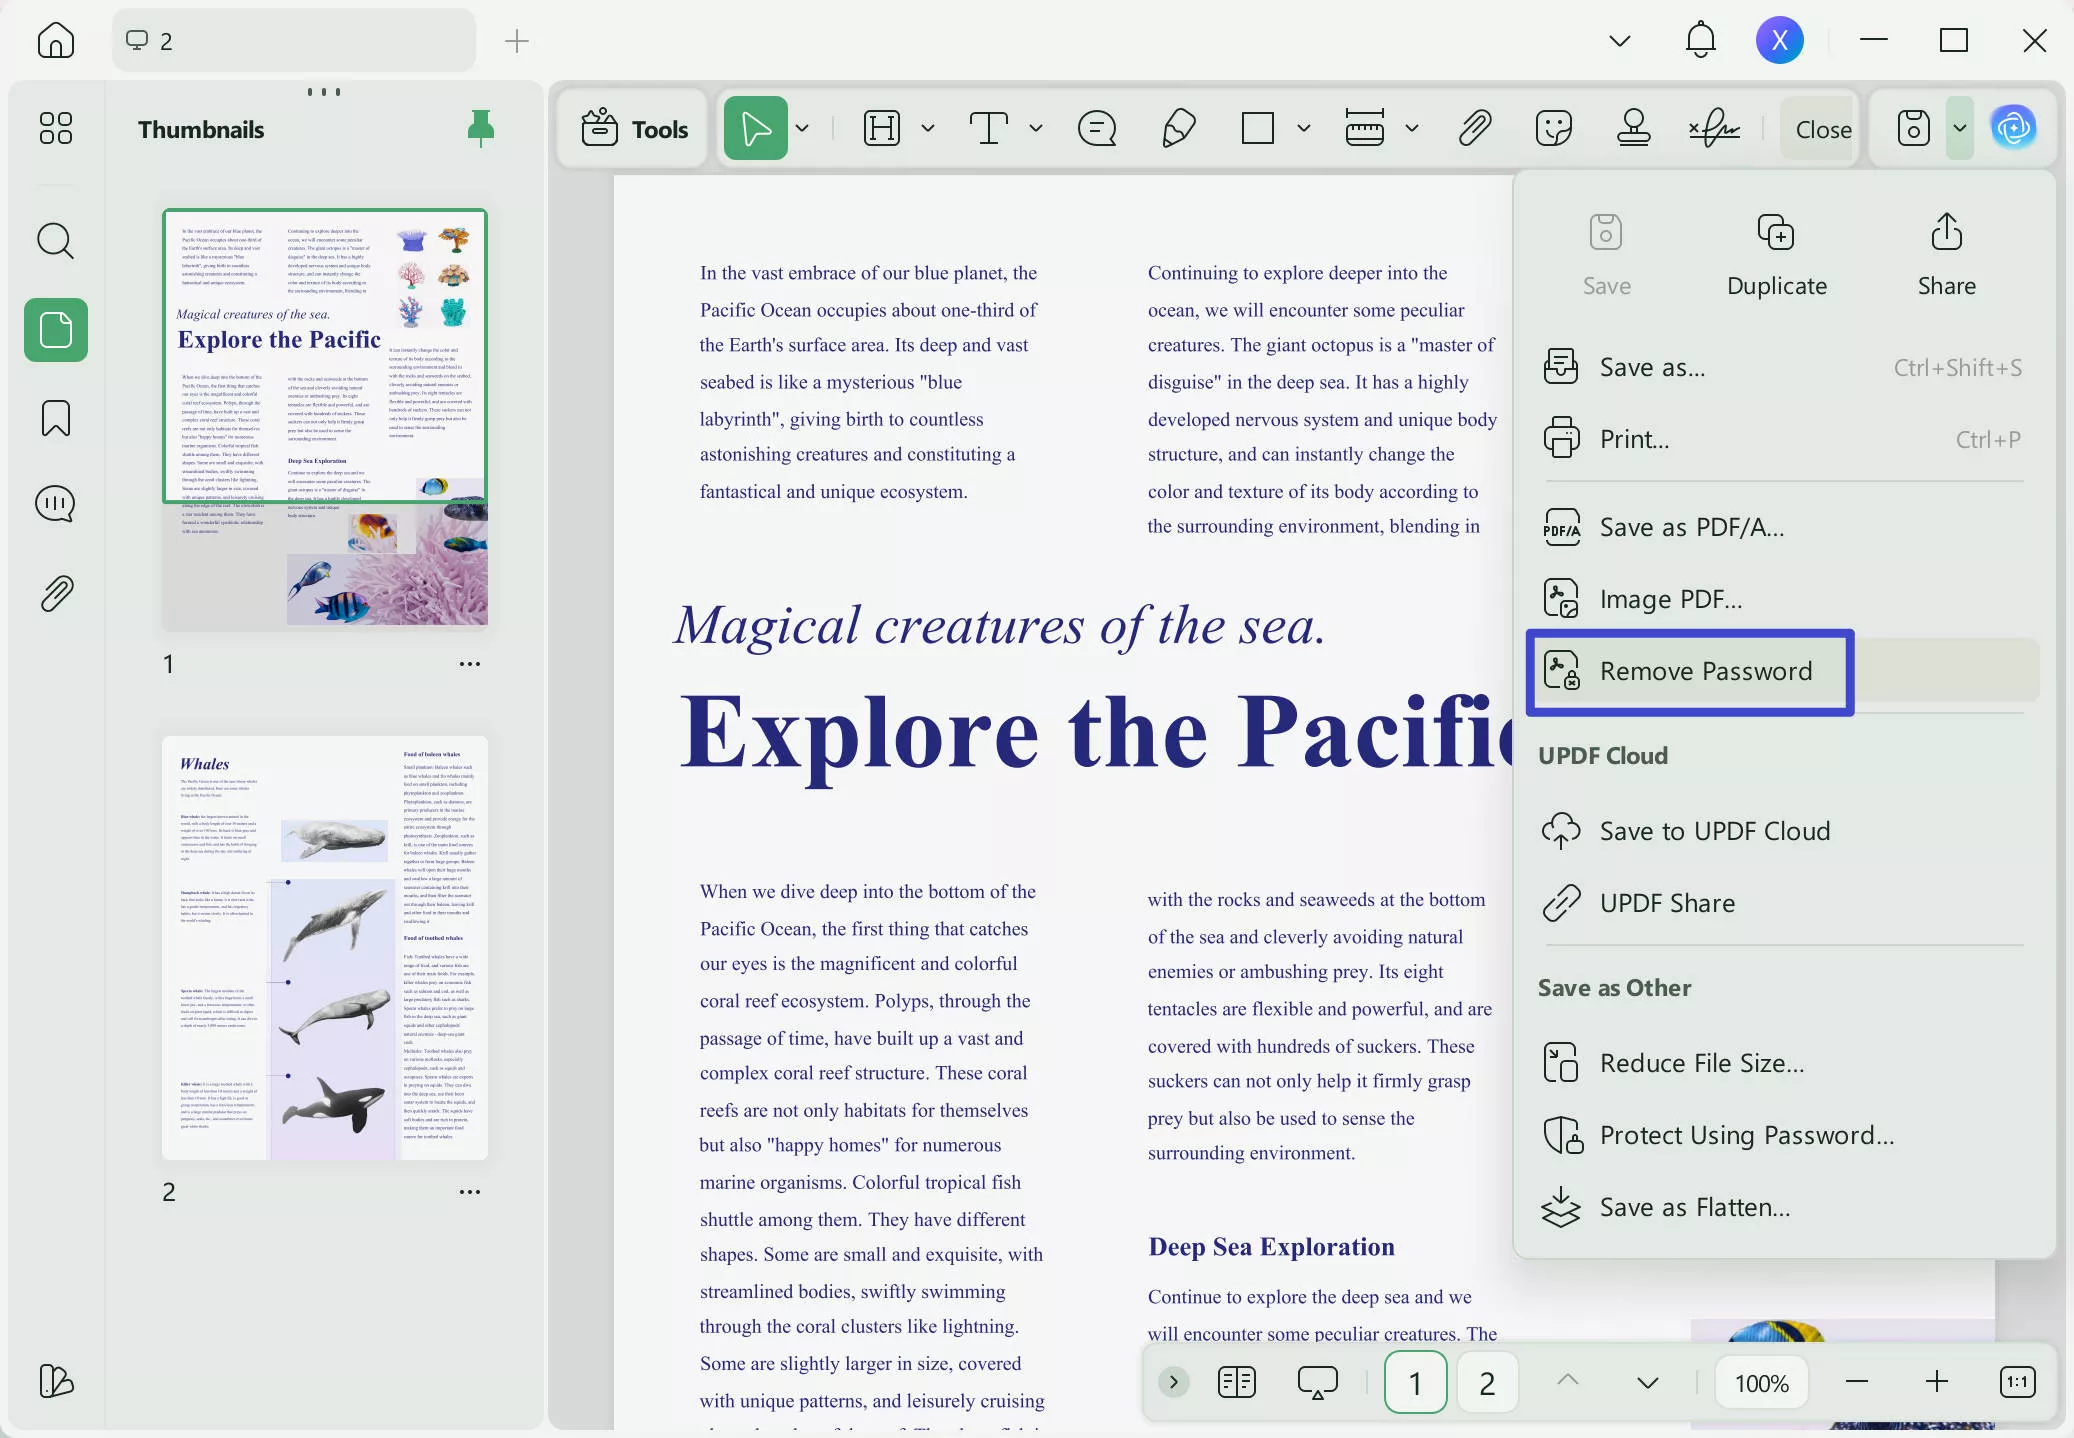
Task: Toggle actual size 1:1 view
Action: coord(2017,1382)
